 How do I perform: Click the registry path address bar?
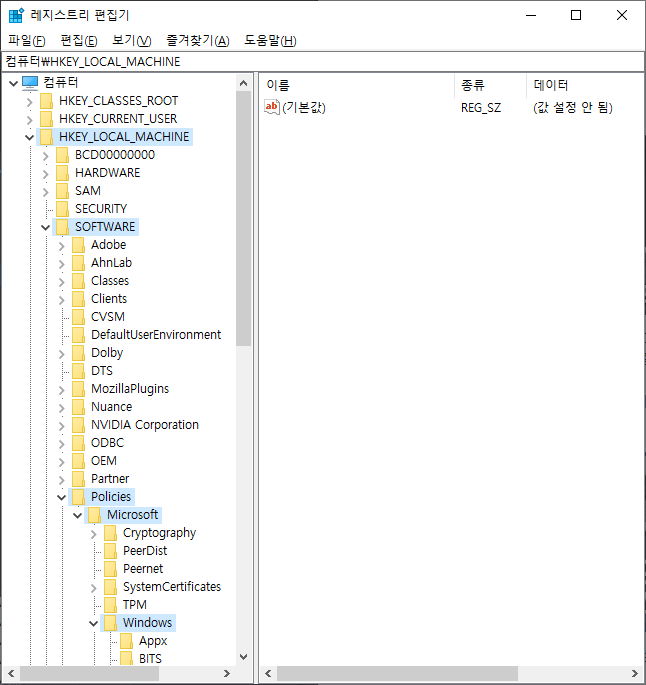322,61
